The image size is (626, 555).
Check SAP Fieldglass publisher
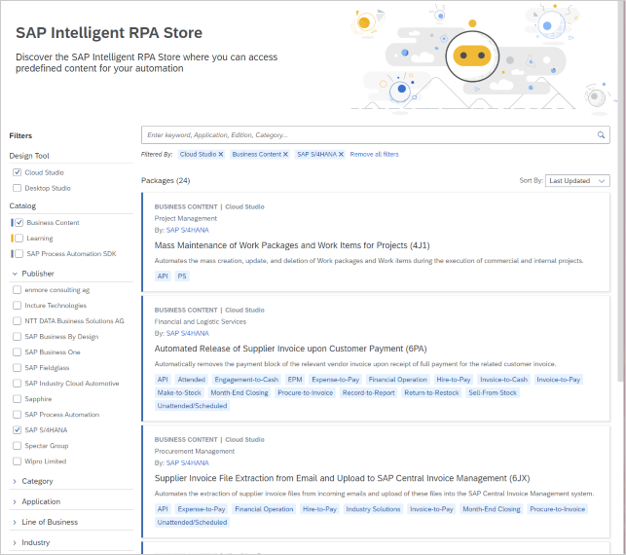point(17,368)
